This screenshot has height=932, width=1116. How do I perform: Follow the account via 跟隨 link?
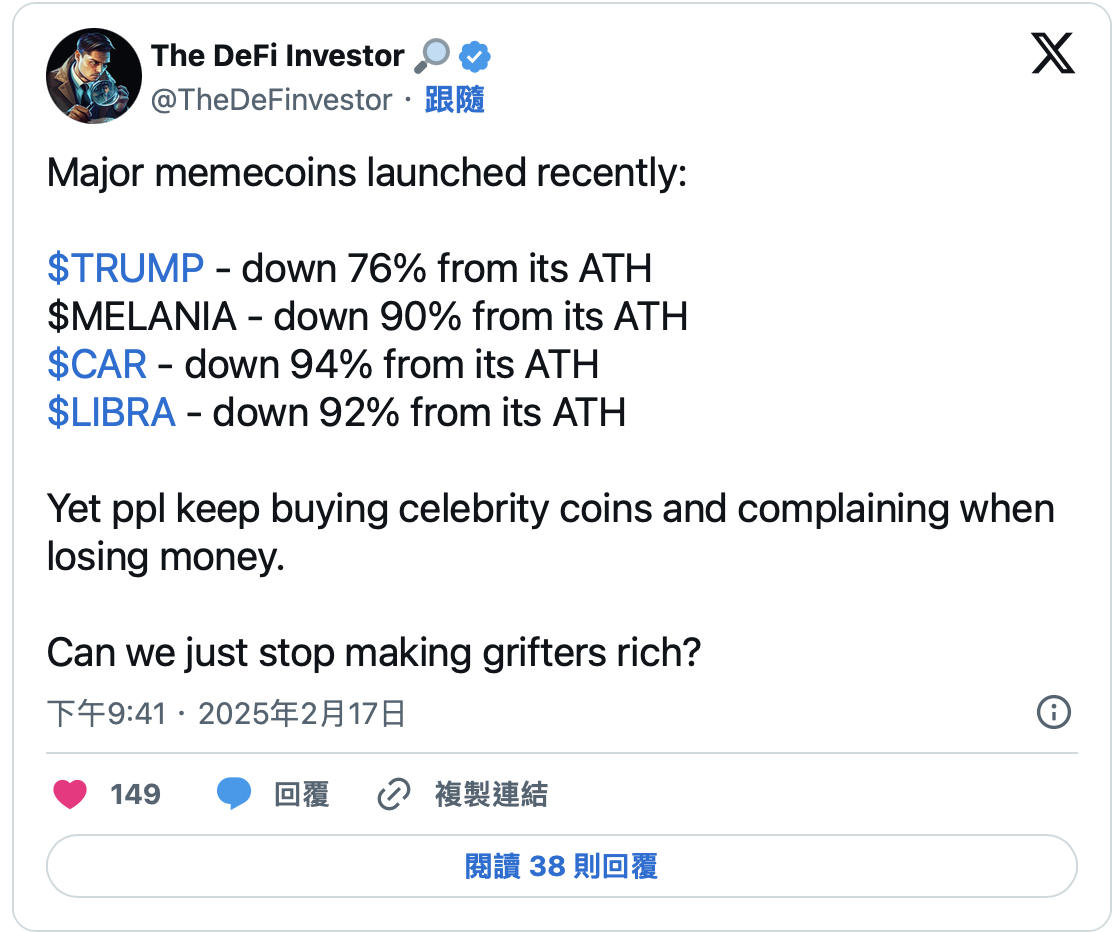click(455, 100)
